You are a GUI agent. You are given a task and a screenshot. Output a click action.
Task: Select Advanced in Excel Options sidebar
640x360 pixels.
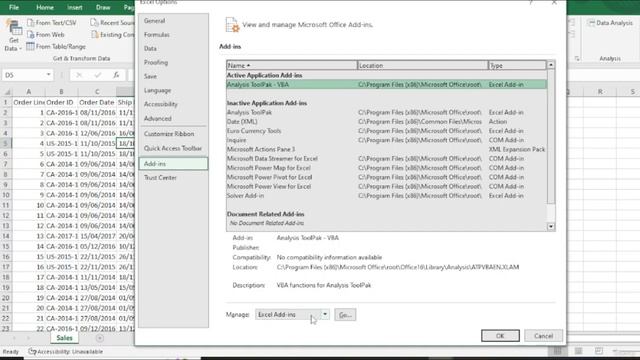pyautogui.click(x=173, y=118)
